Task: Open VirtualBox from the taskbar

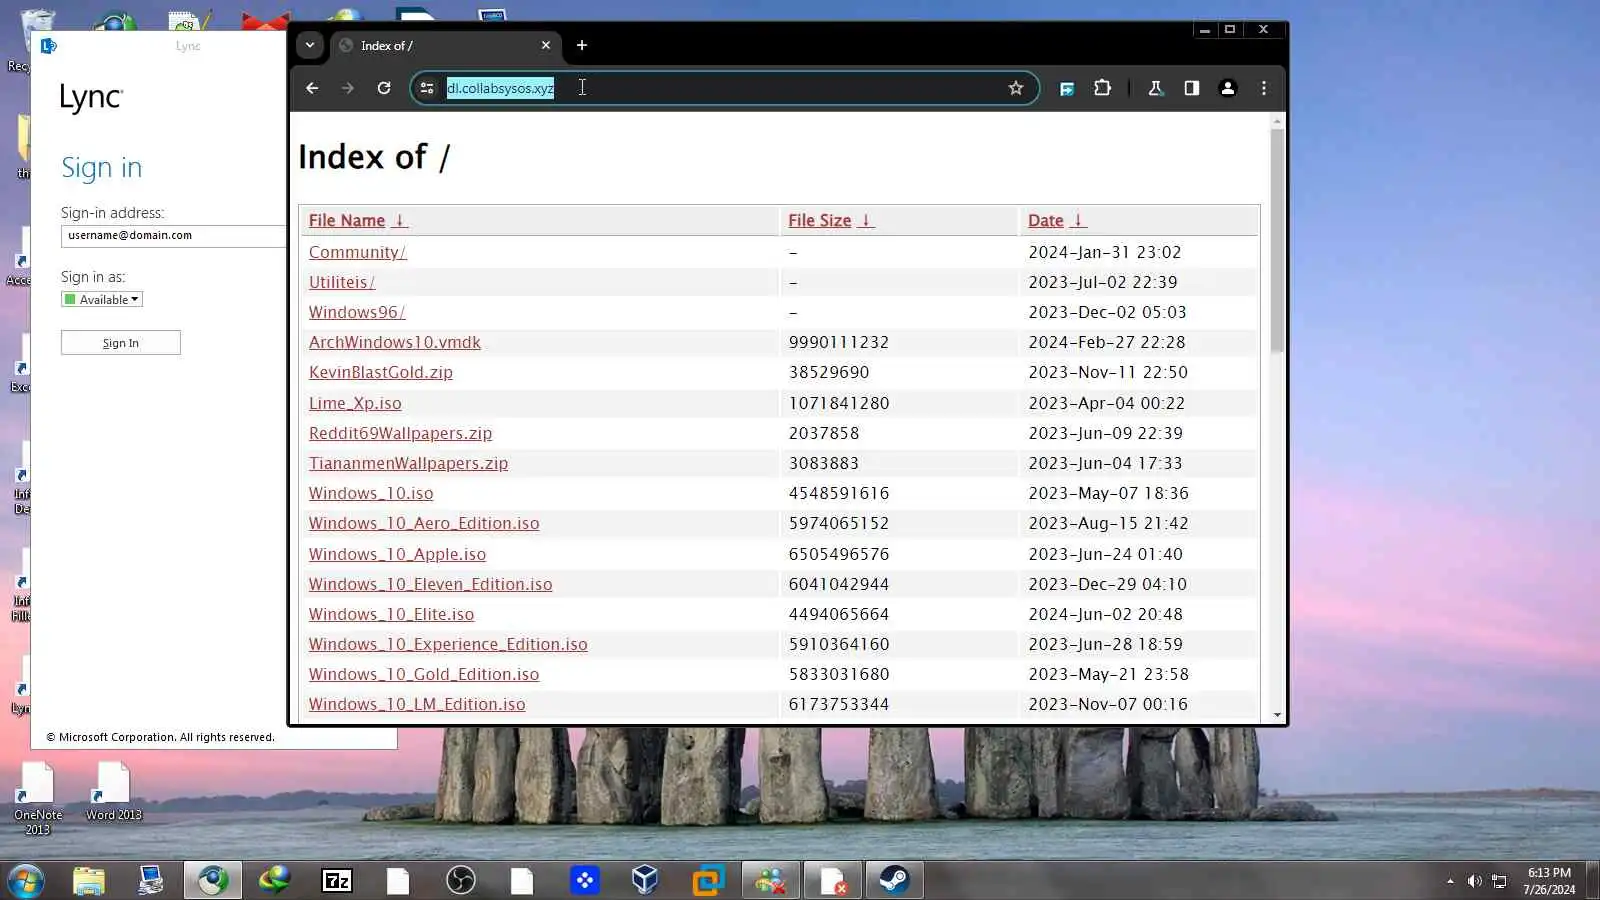Action: pos(645,881)
